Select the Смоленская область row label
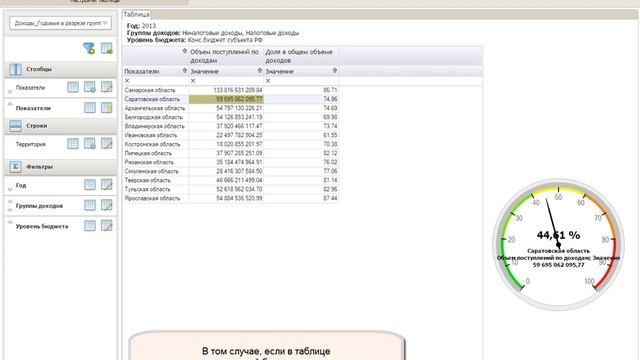 (x=151, y=171)
